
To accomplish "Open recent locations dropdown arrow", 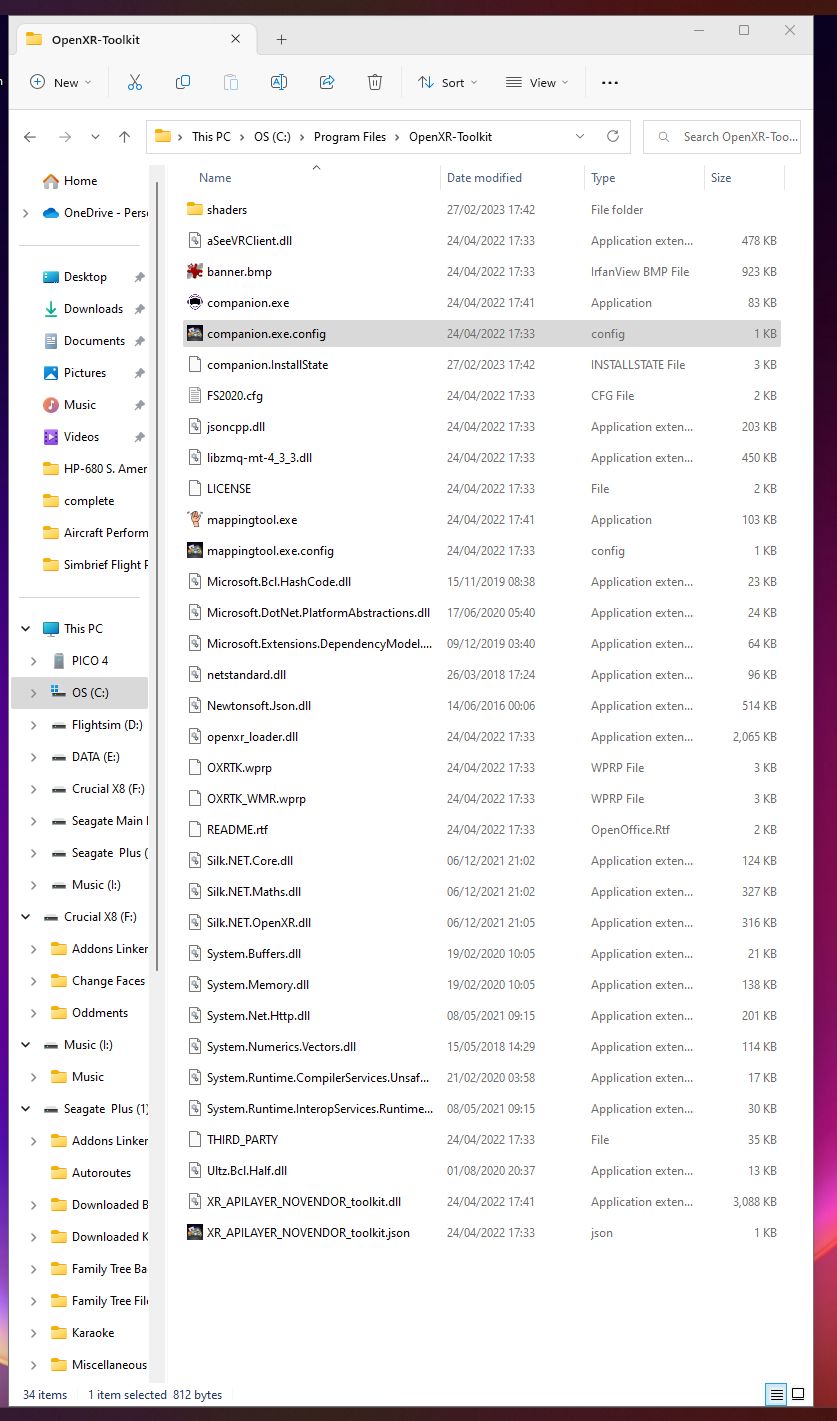I will pyautogui.click(x=95, y=137).
